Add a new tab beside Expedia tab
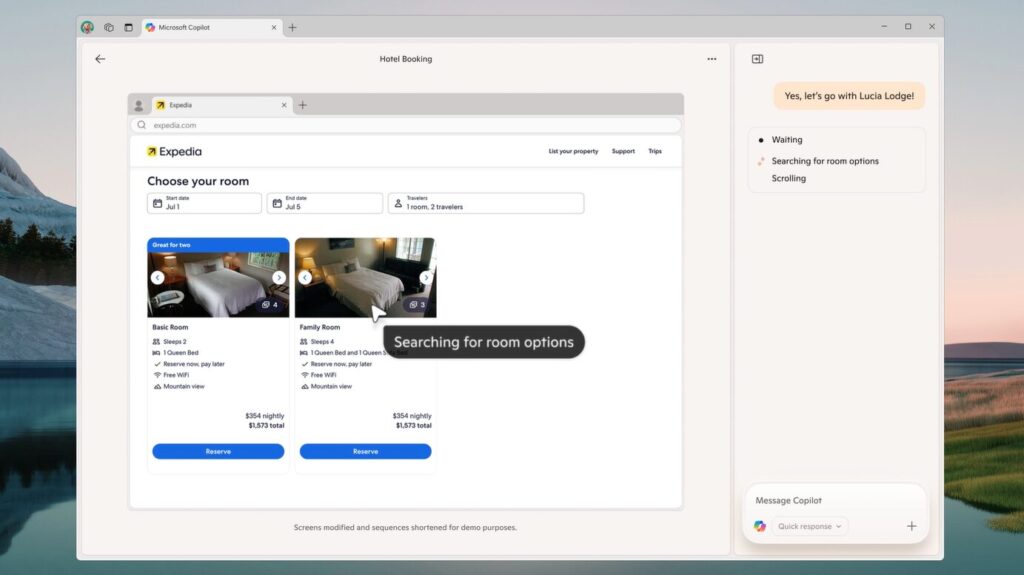This screenshot has width=1024, height=575. (302, 105)
